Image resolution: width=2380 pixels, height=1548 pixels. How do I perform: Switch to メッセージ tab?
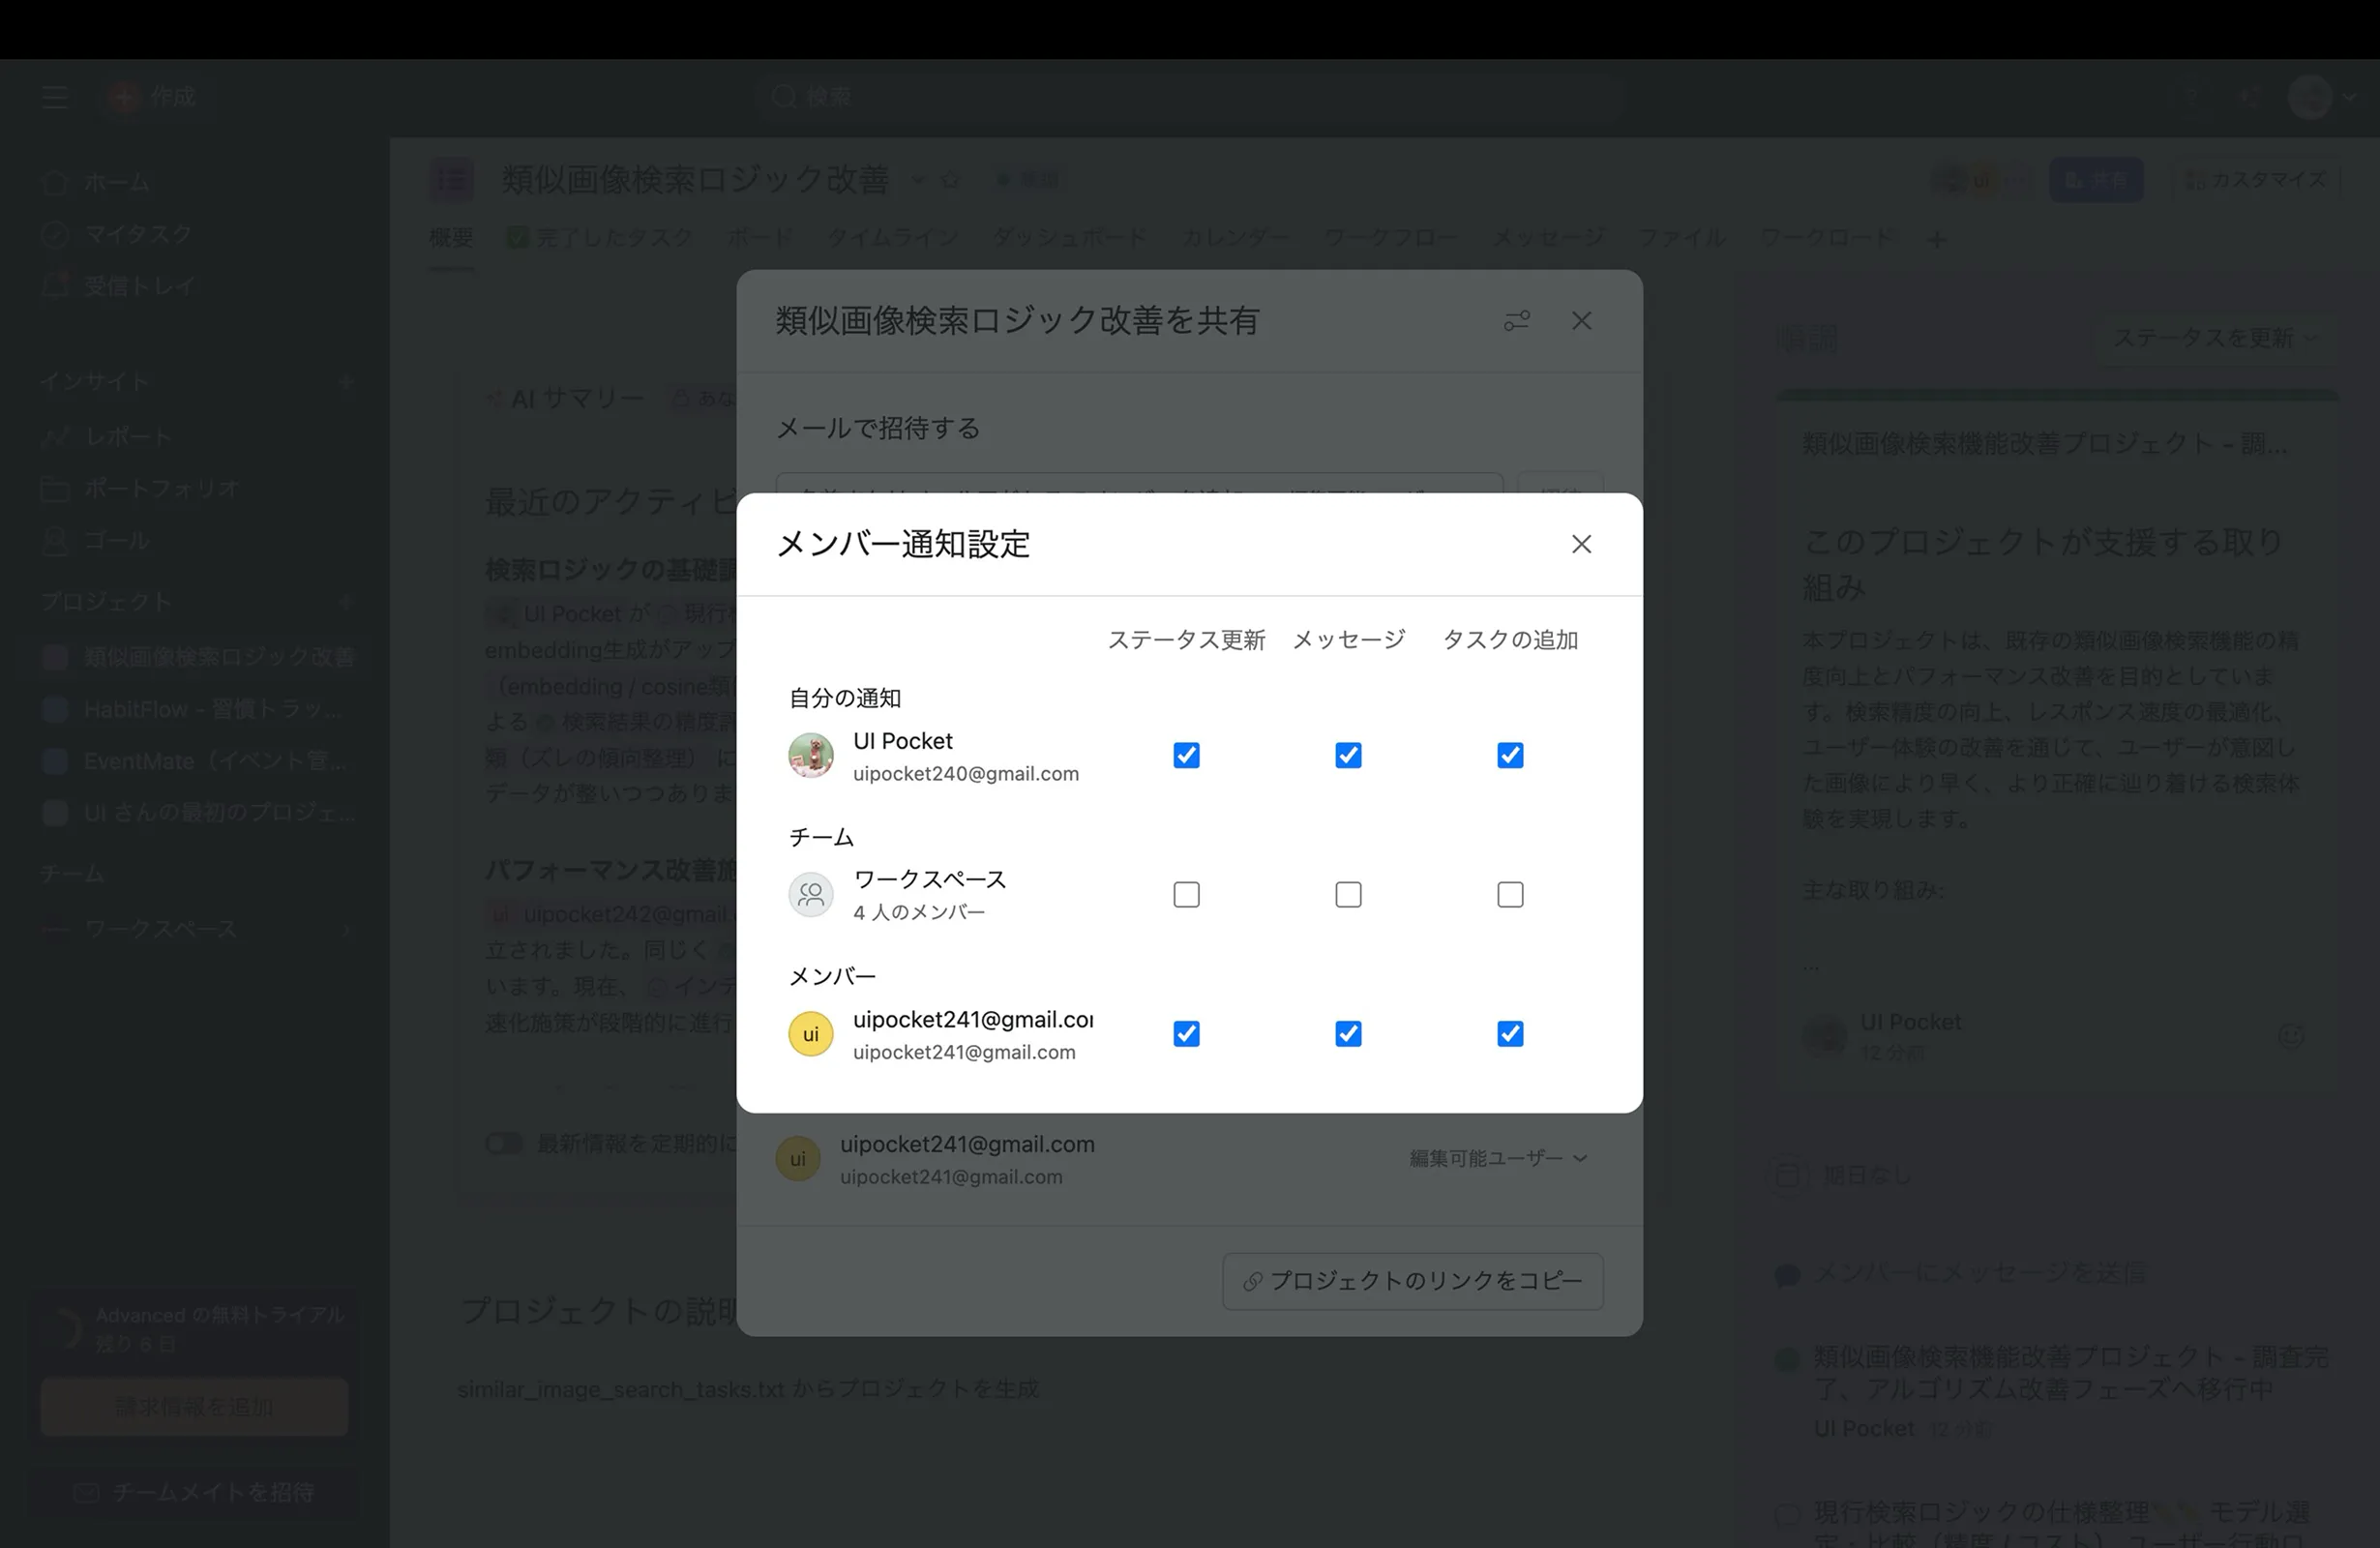tap(1548, 238)
